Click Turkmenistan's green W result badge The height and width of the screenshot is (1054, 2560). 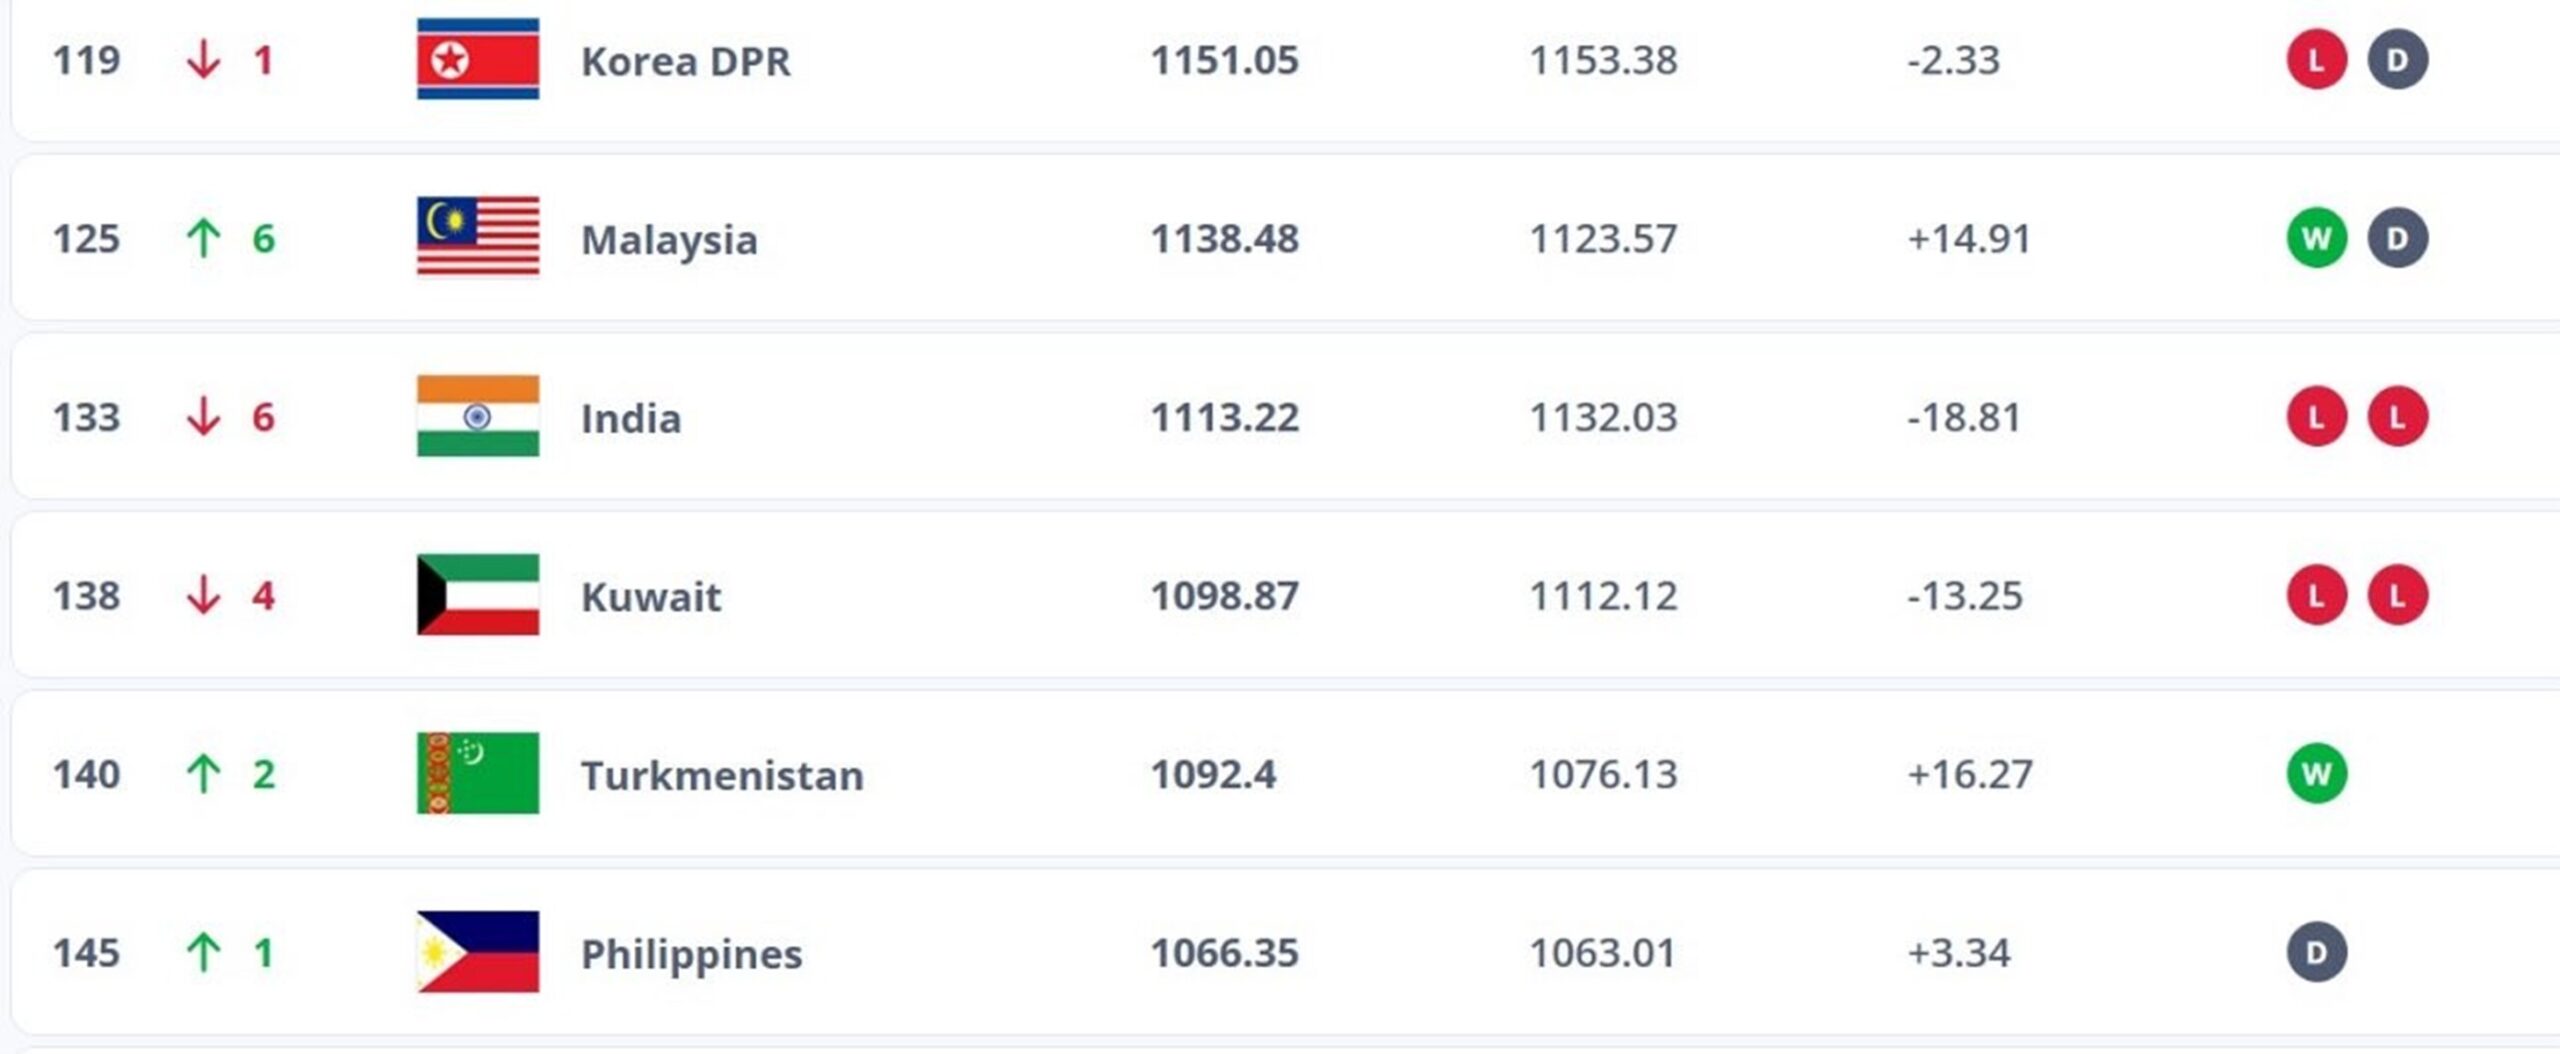(2317, 774)
